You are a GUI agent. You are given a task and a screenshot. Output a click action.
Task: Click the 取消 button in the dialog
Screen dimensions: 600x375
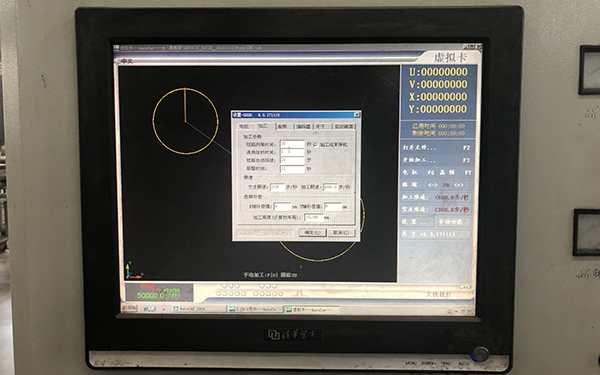341,233
